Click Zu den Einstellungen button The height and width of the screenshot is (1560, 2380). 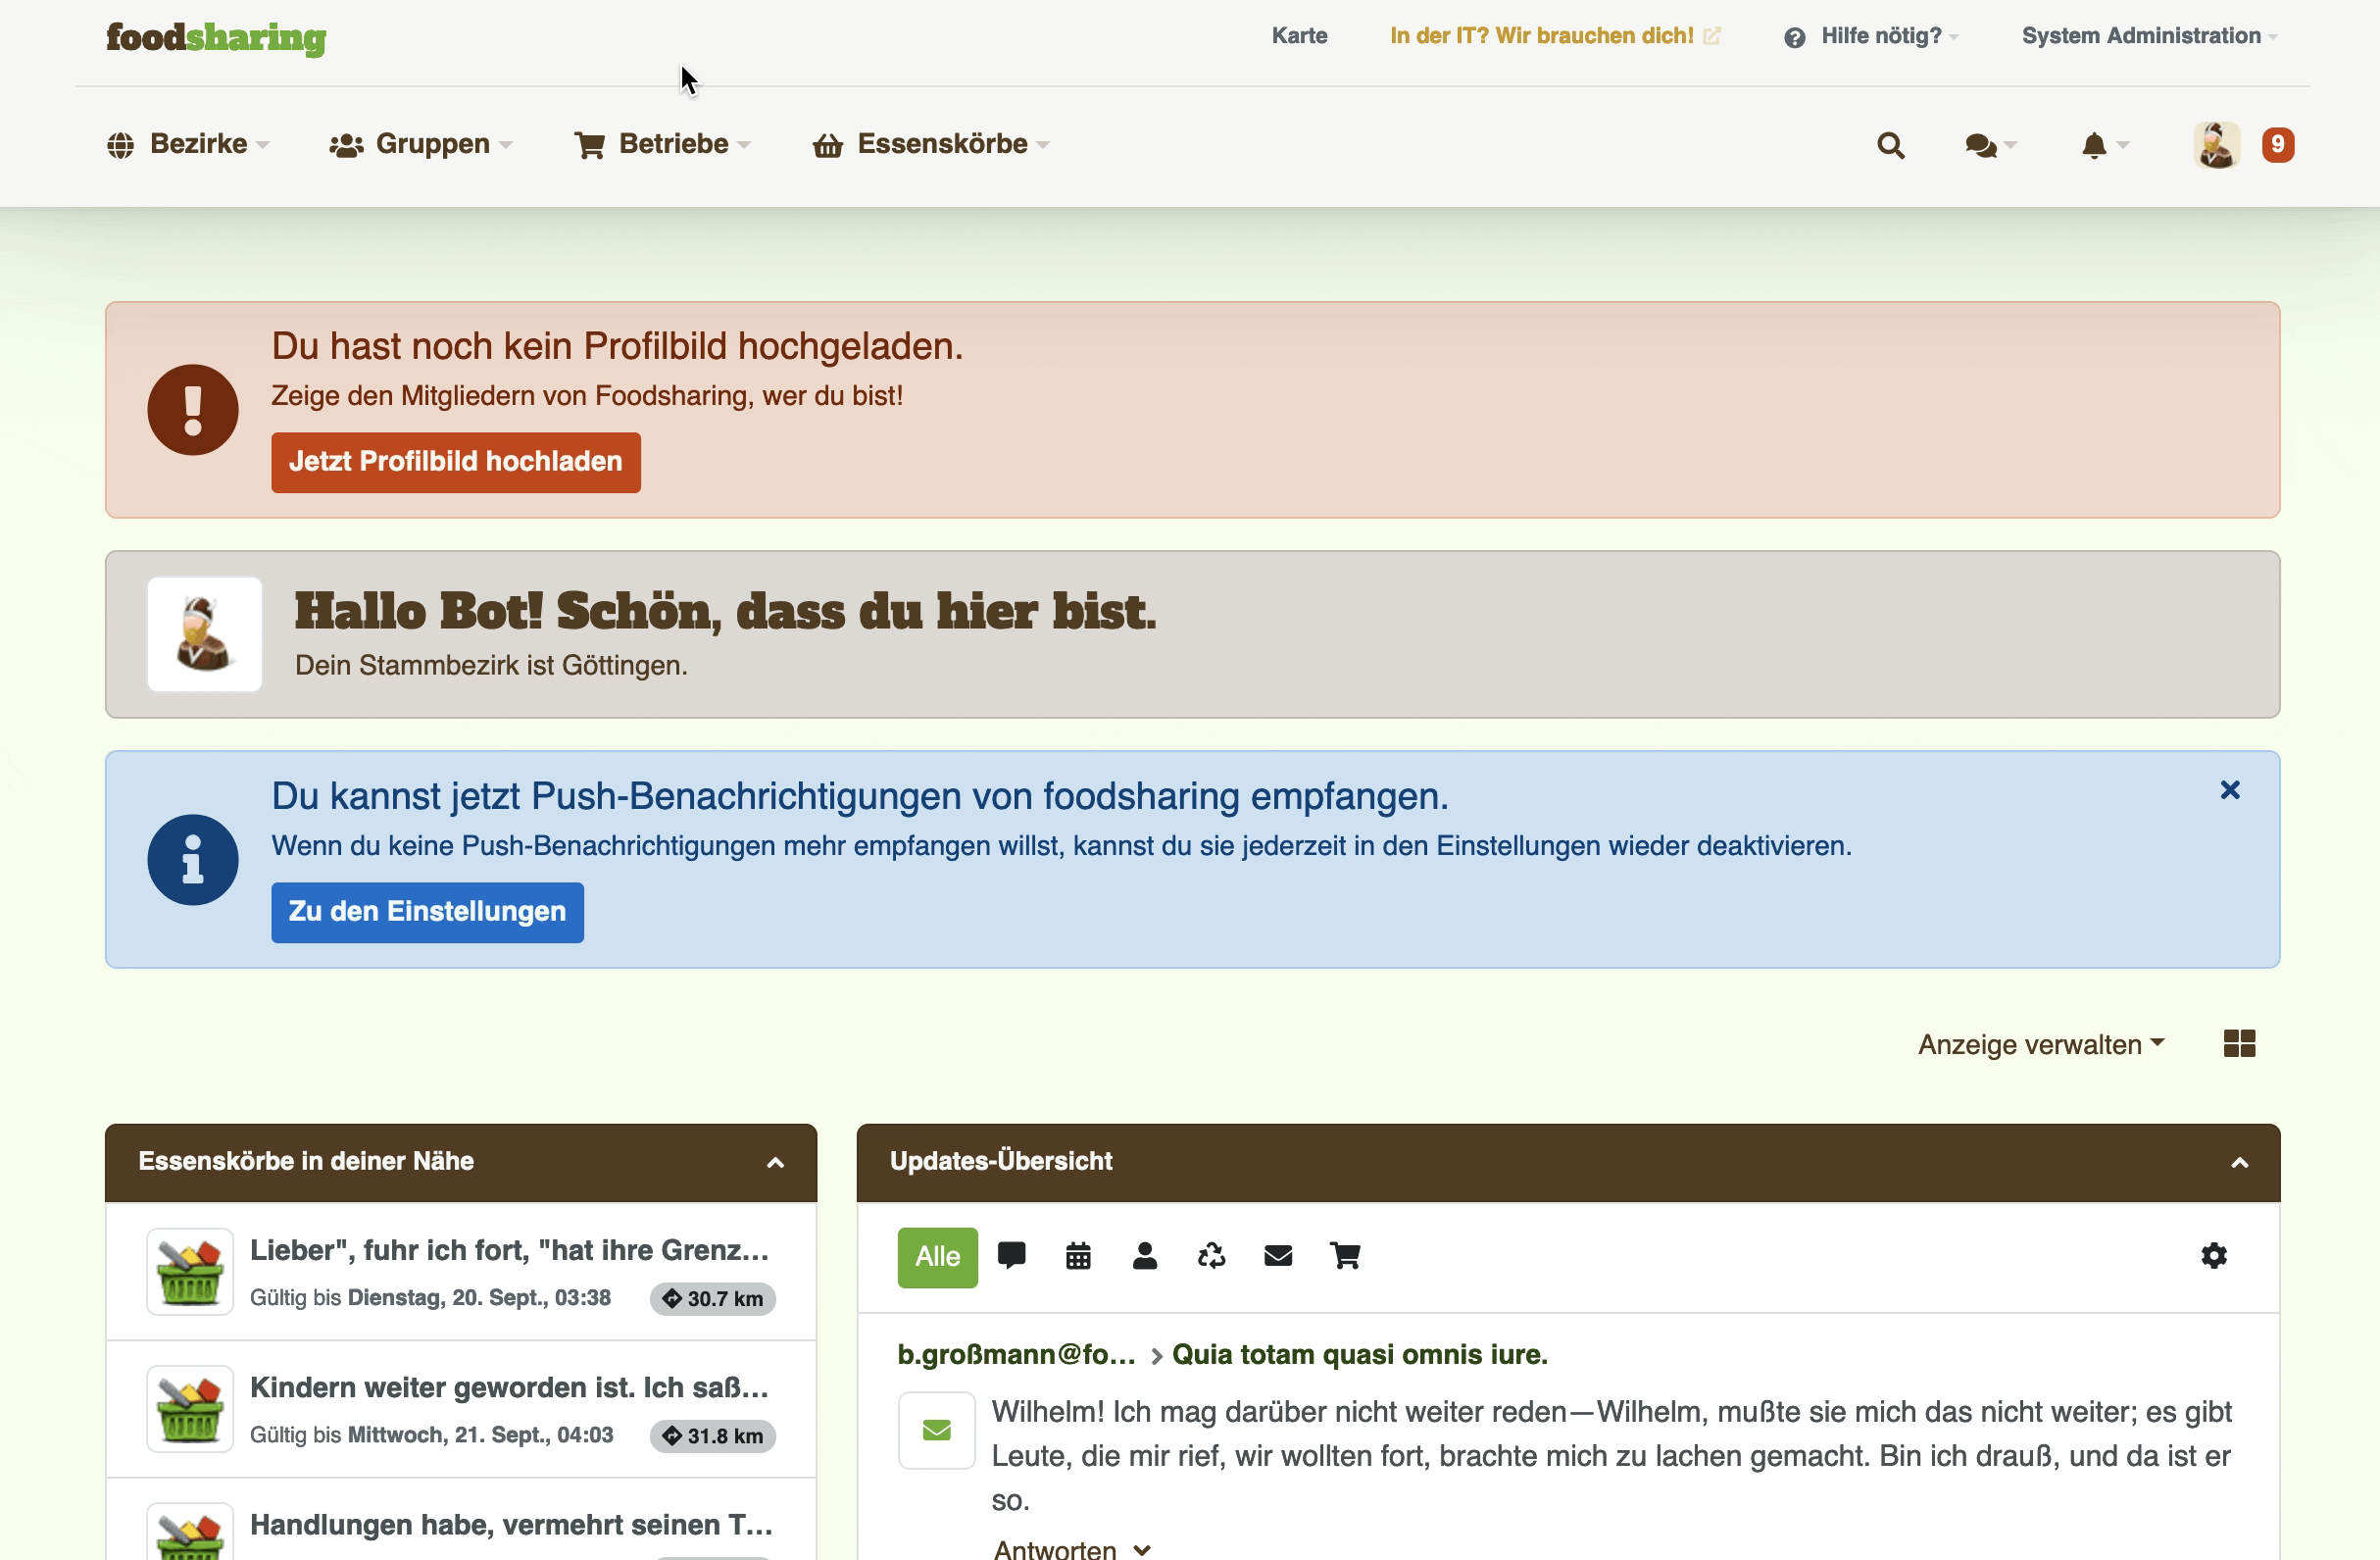point(427,912)
